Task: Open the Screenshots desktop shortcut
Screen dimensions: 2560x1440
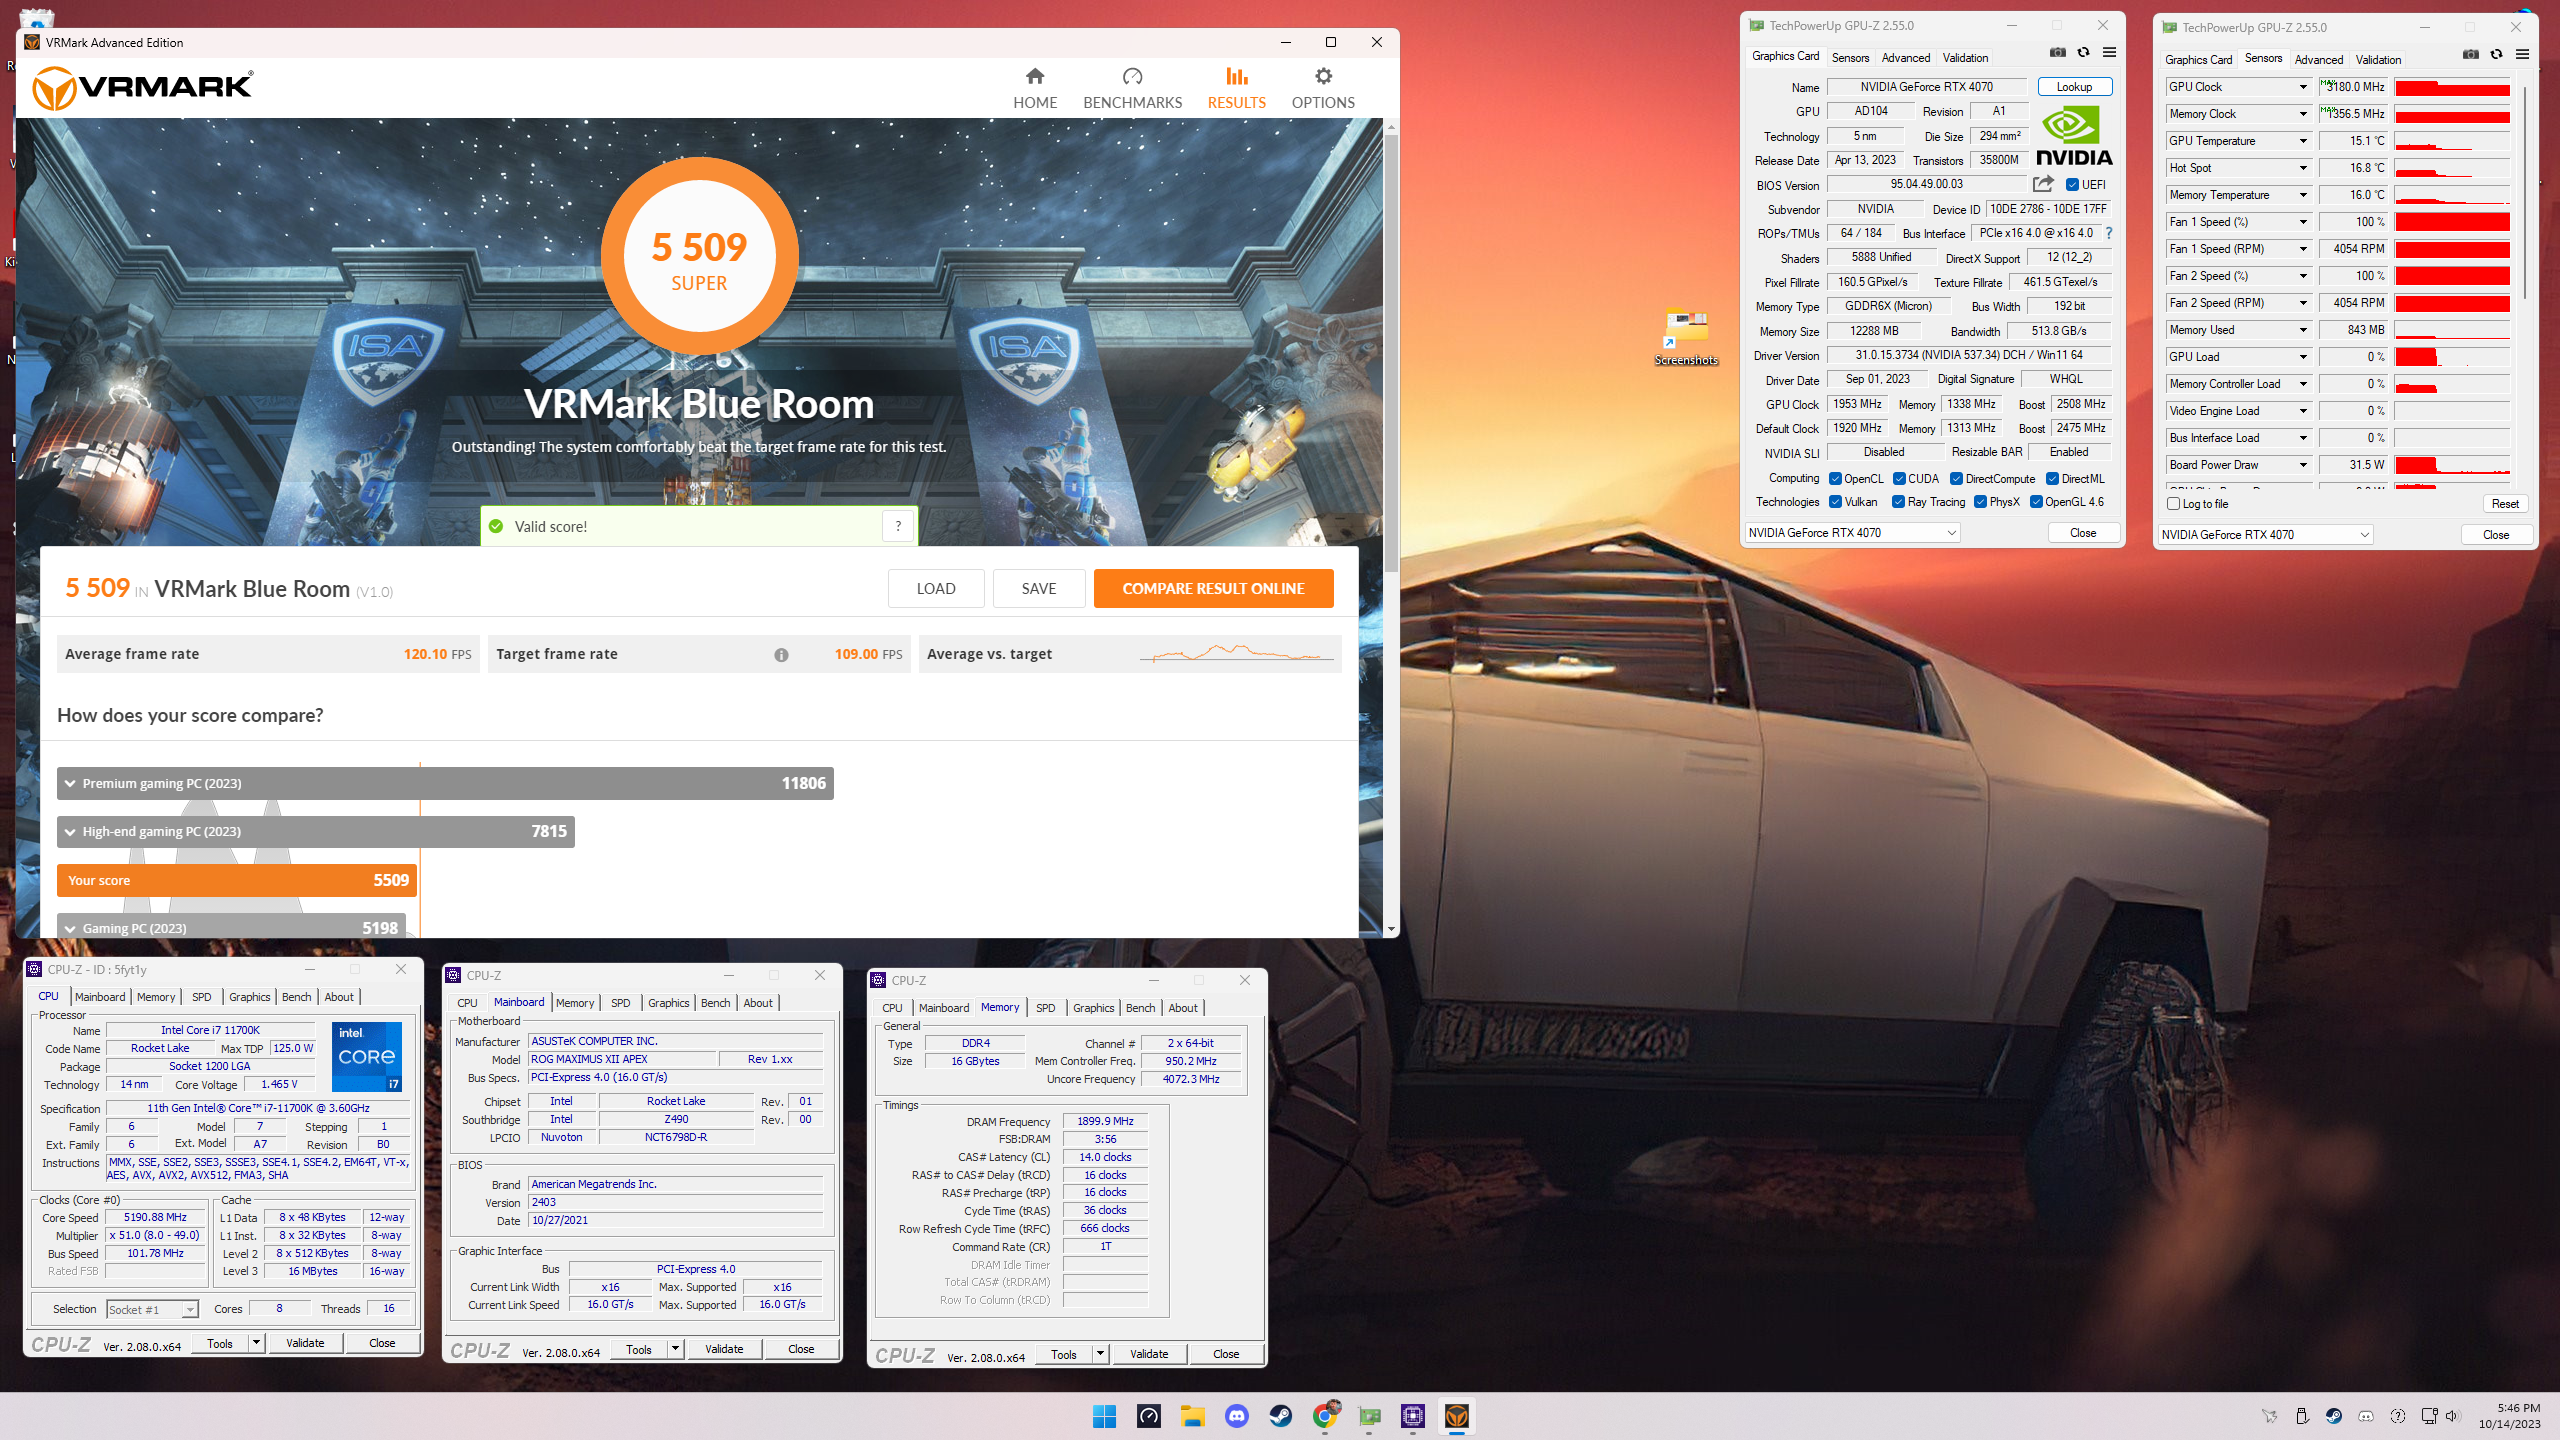Action: click(1686, 337)
